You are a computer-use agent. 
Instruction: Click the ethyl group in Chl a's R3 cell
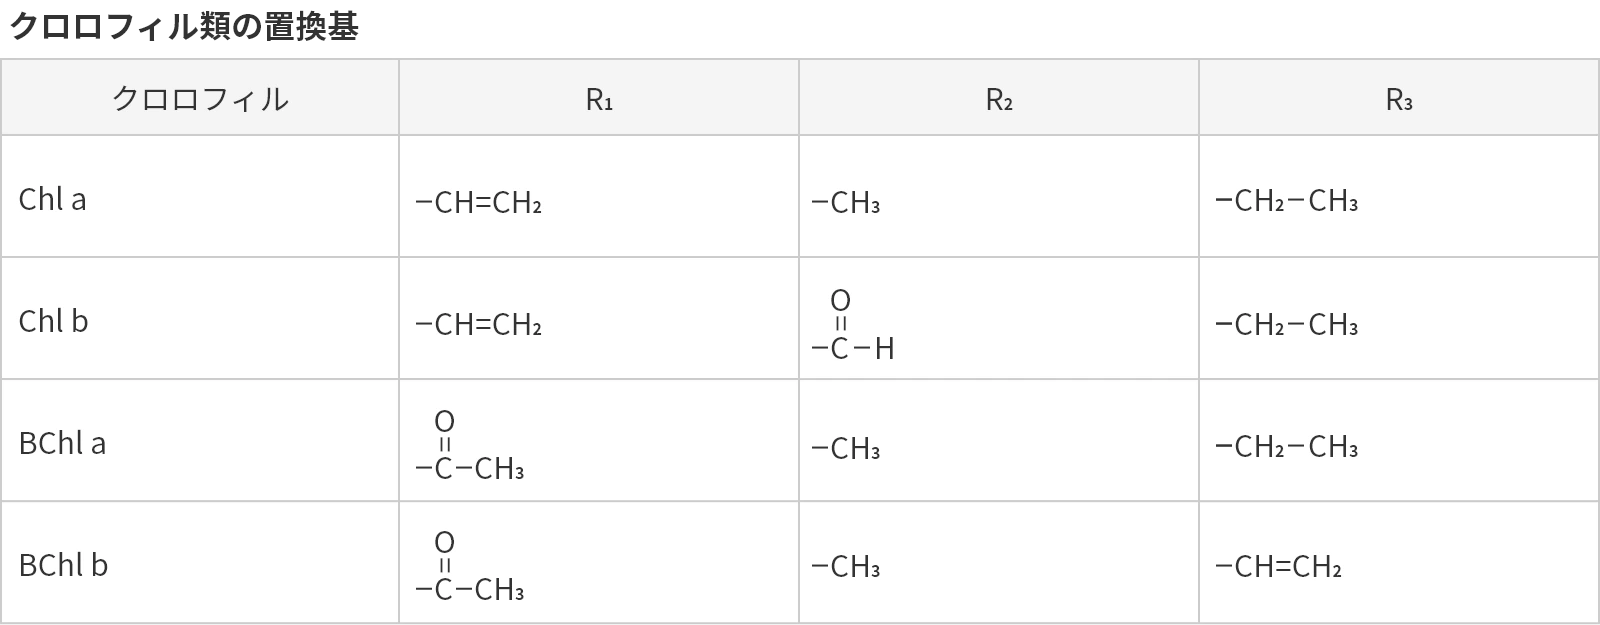tap(1286, 201)
